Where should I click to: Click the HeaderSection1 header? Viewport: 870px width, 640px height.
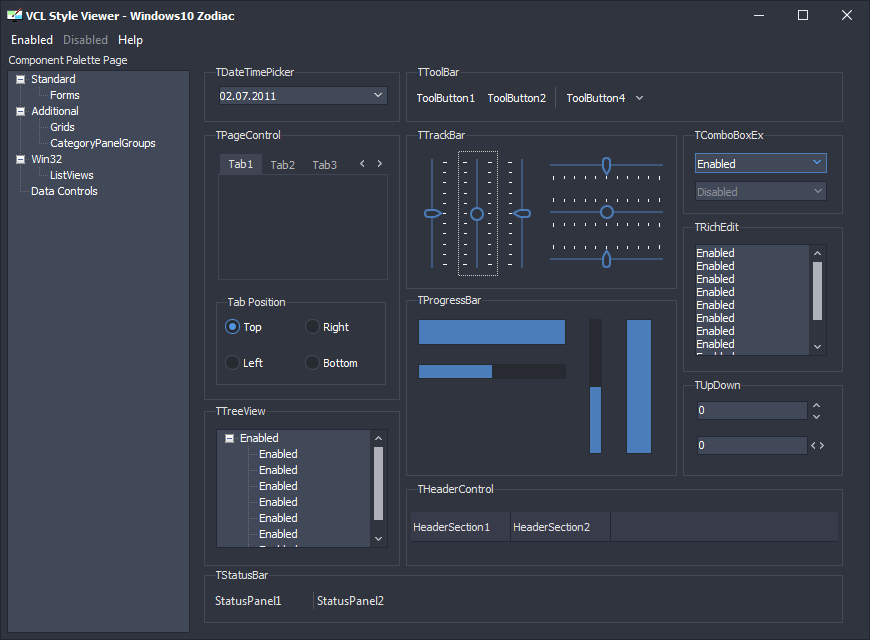pos(461,527)
